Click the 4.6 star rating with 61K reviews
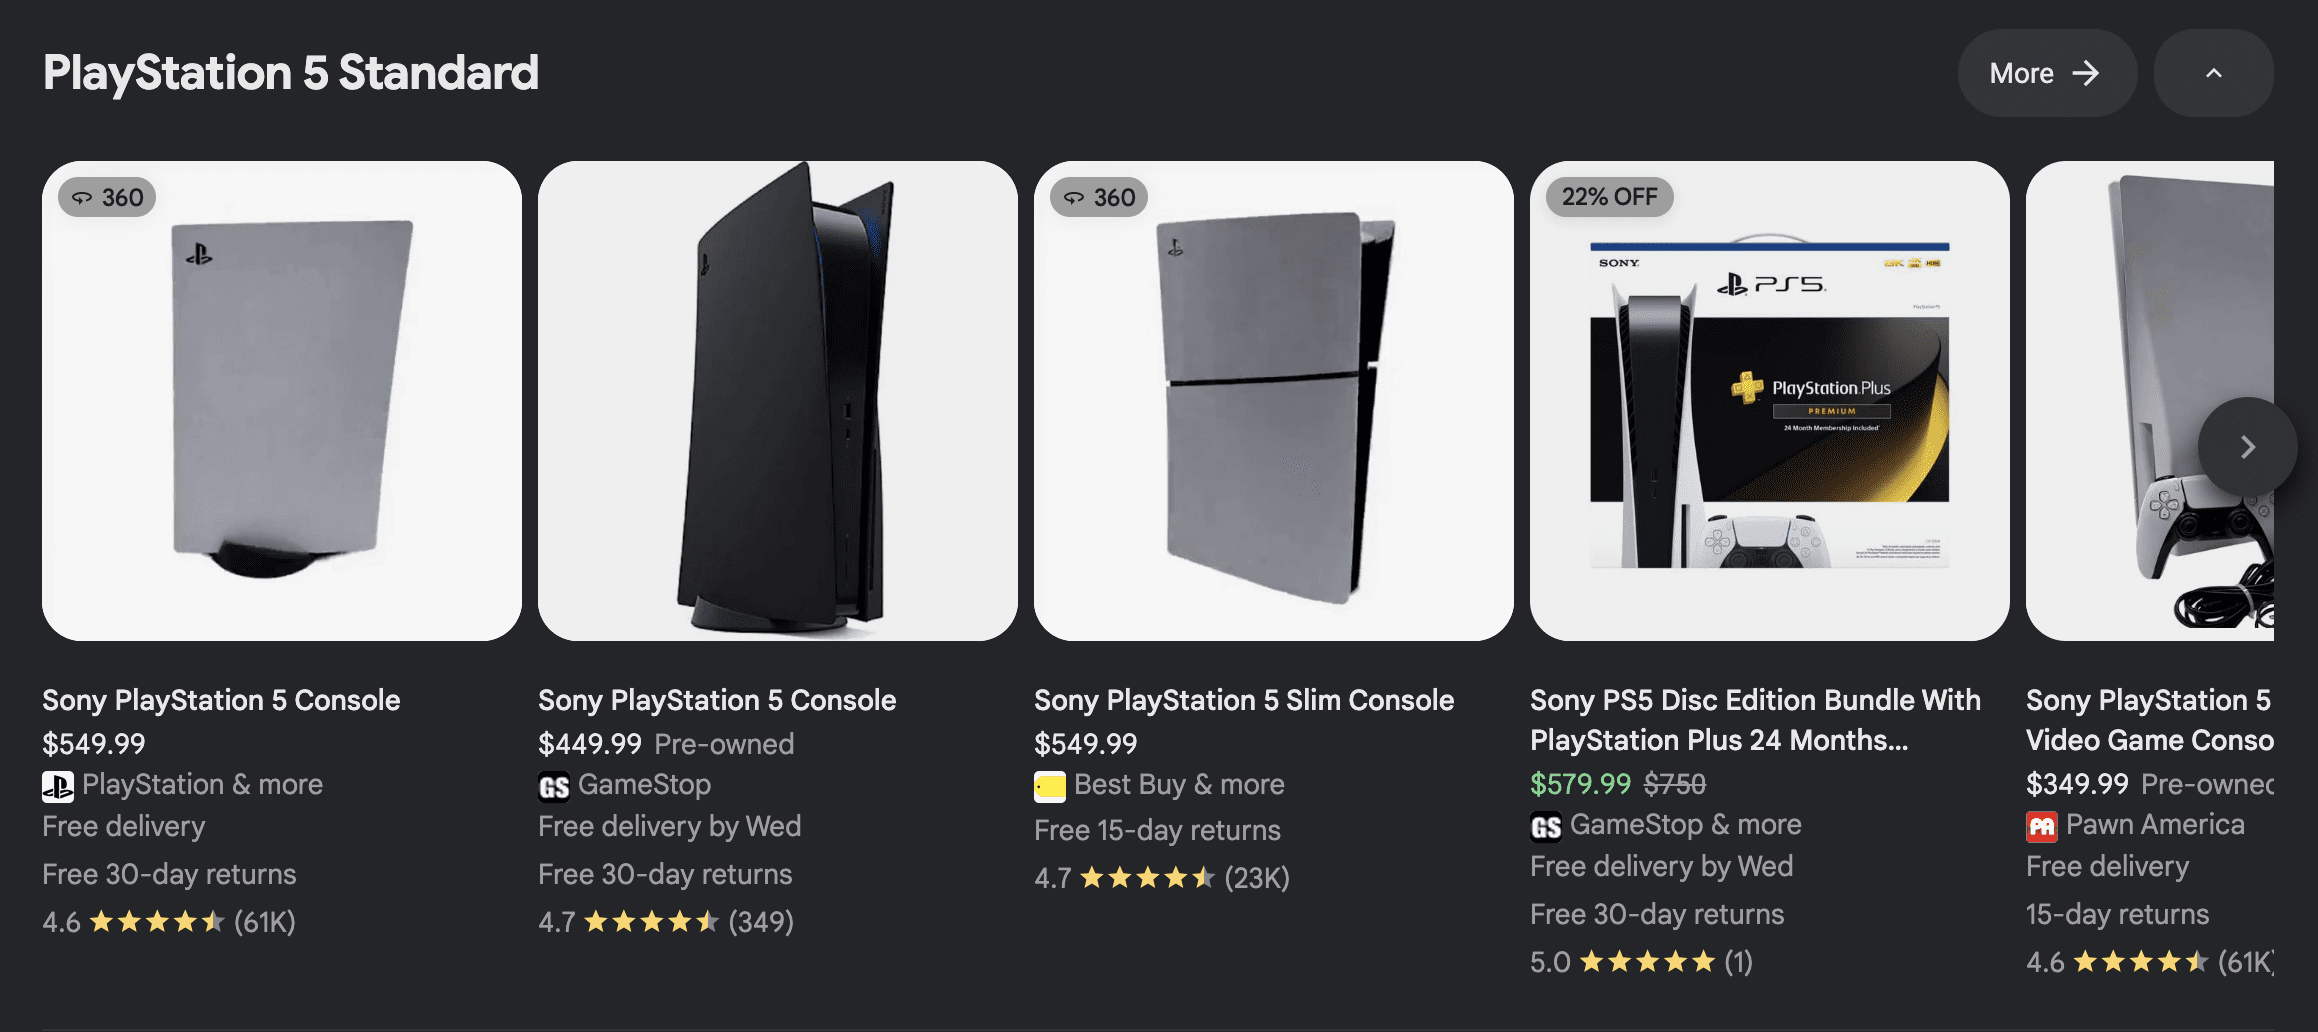 [169, 922]
